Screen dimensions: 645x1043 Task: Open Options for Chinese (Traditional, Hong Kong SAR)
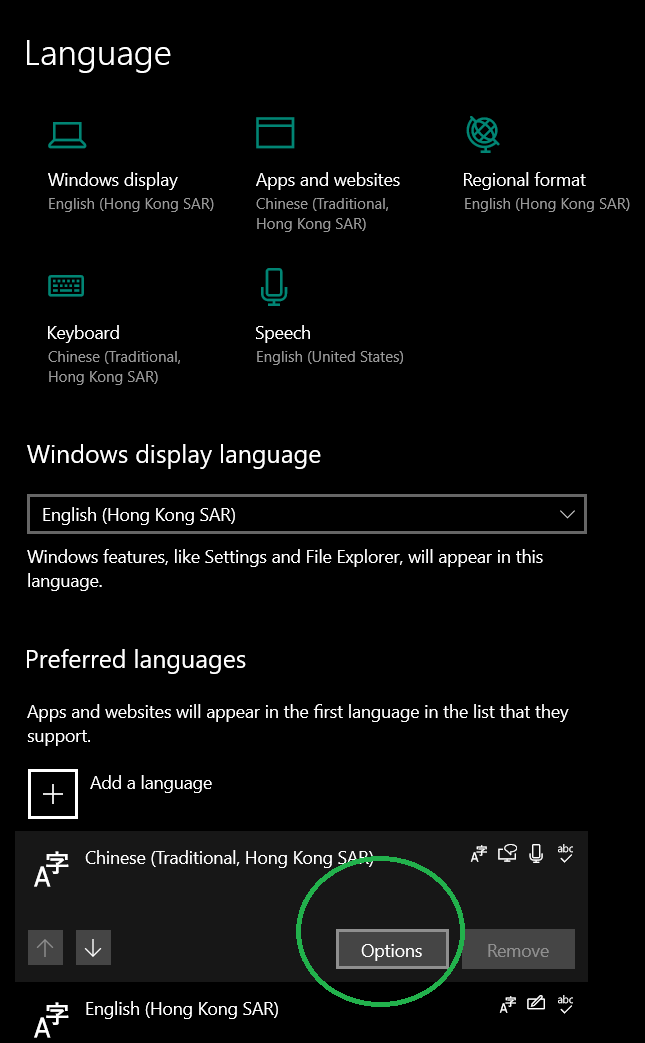coord(392,950)
